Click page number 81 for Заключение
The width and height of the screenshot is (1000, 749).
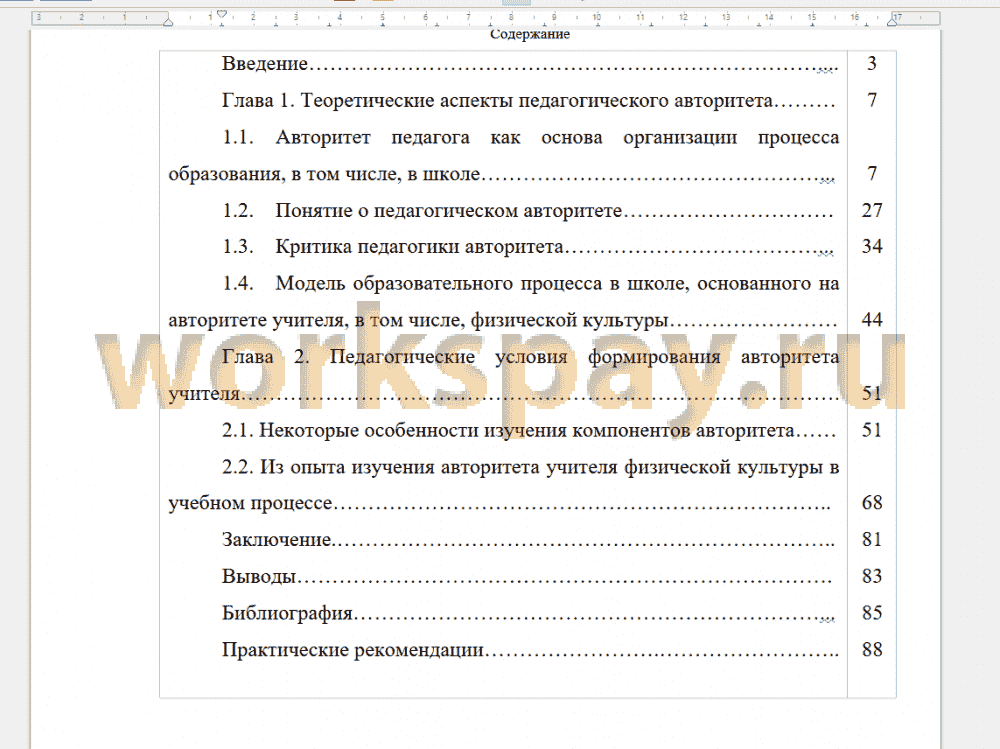tap(872, 540)
